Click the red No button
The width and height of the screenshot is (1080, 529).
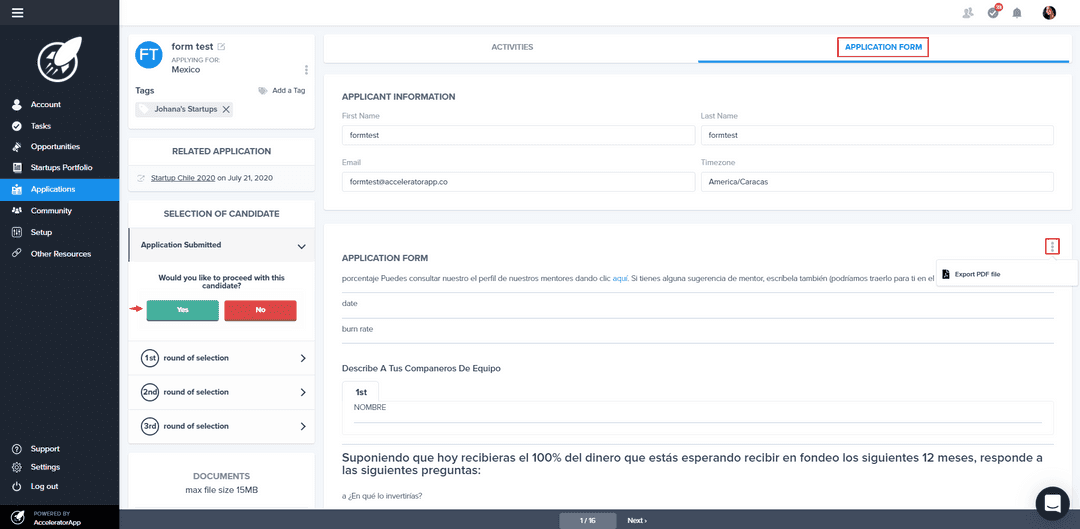pos(260,310)
